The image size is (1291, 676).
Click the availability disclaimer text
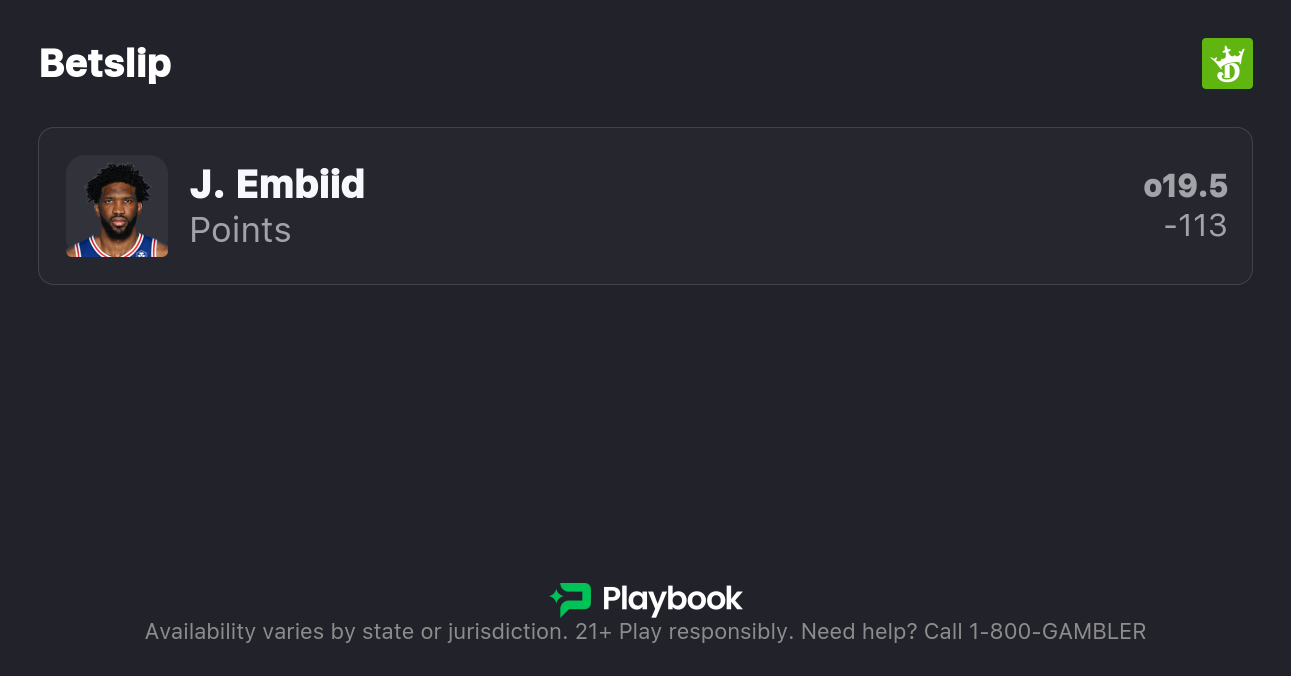355,631
